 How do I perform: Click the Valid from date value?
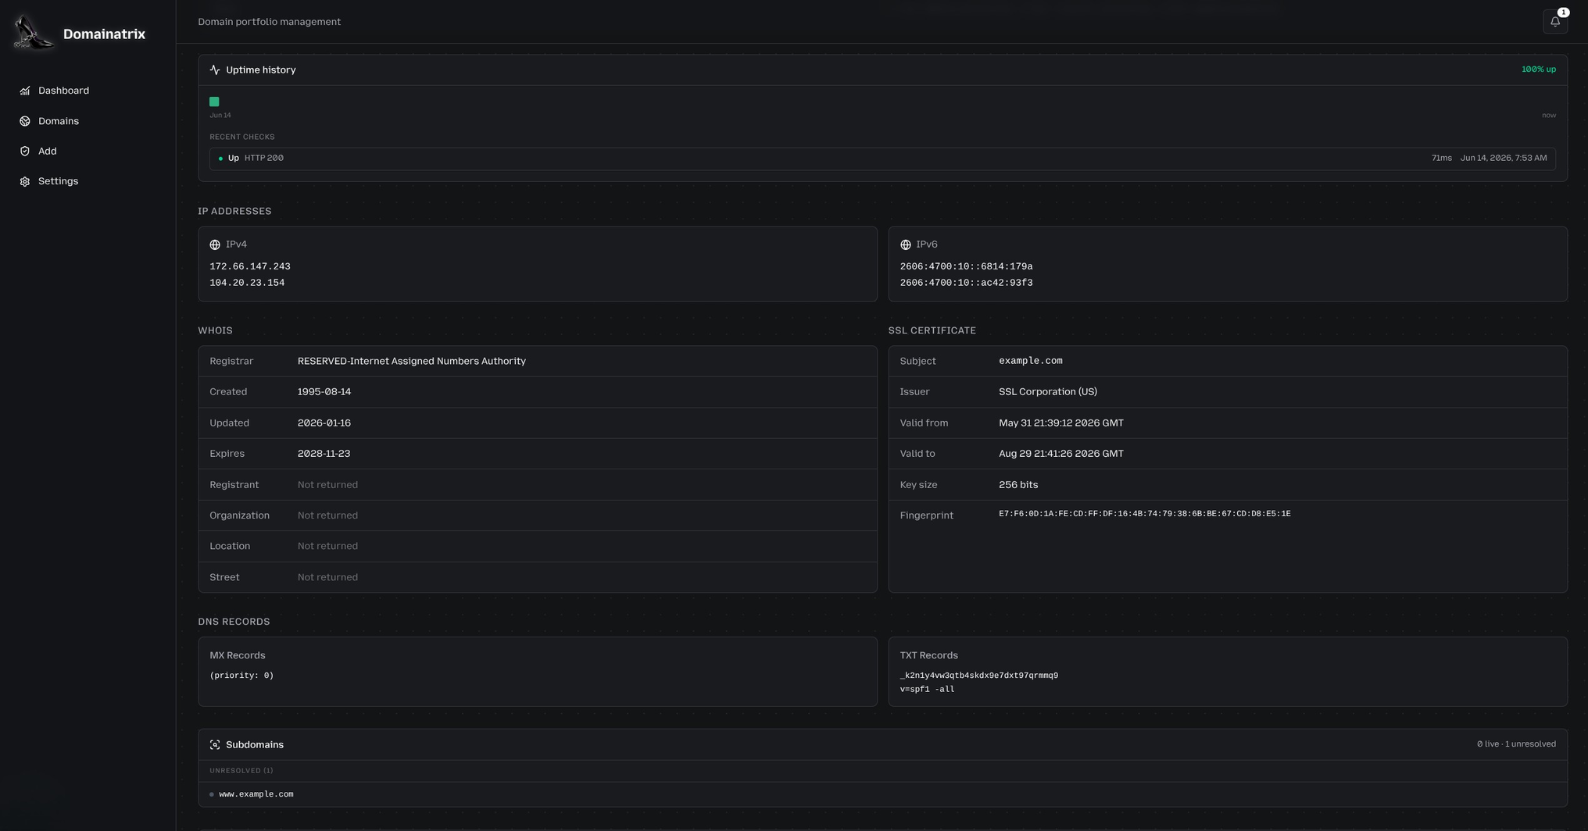pos(1061,423)
